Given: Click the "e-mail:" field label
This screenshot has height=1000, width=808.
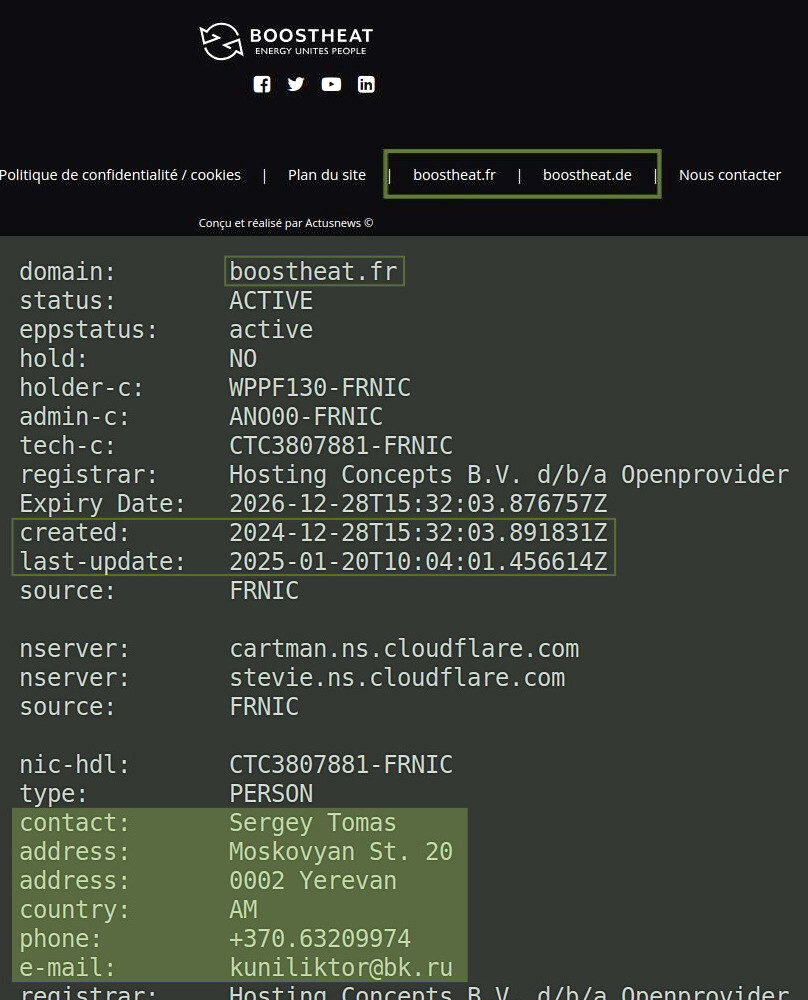Looking at the screenshot, I should pos(68,968).
